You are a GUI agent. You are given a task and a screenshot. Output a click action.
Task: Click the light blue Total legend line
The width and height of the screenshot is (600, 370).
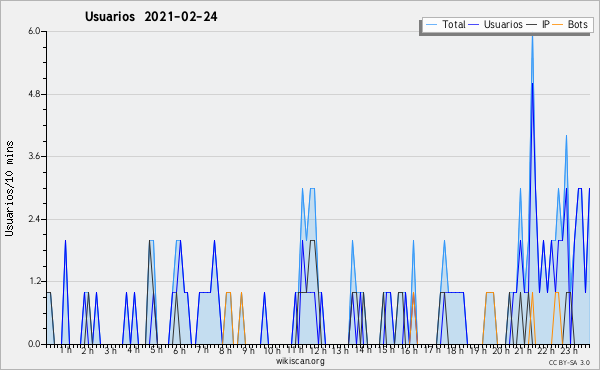point(431,24)
